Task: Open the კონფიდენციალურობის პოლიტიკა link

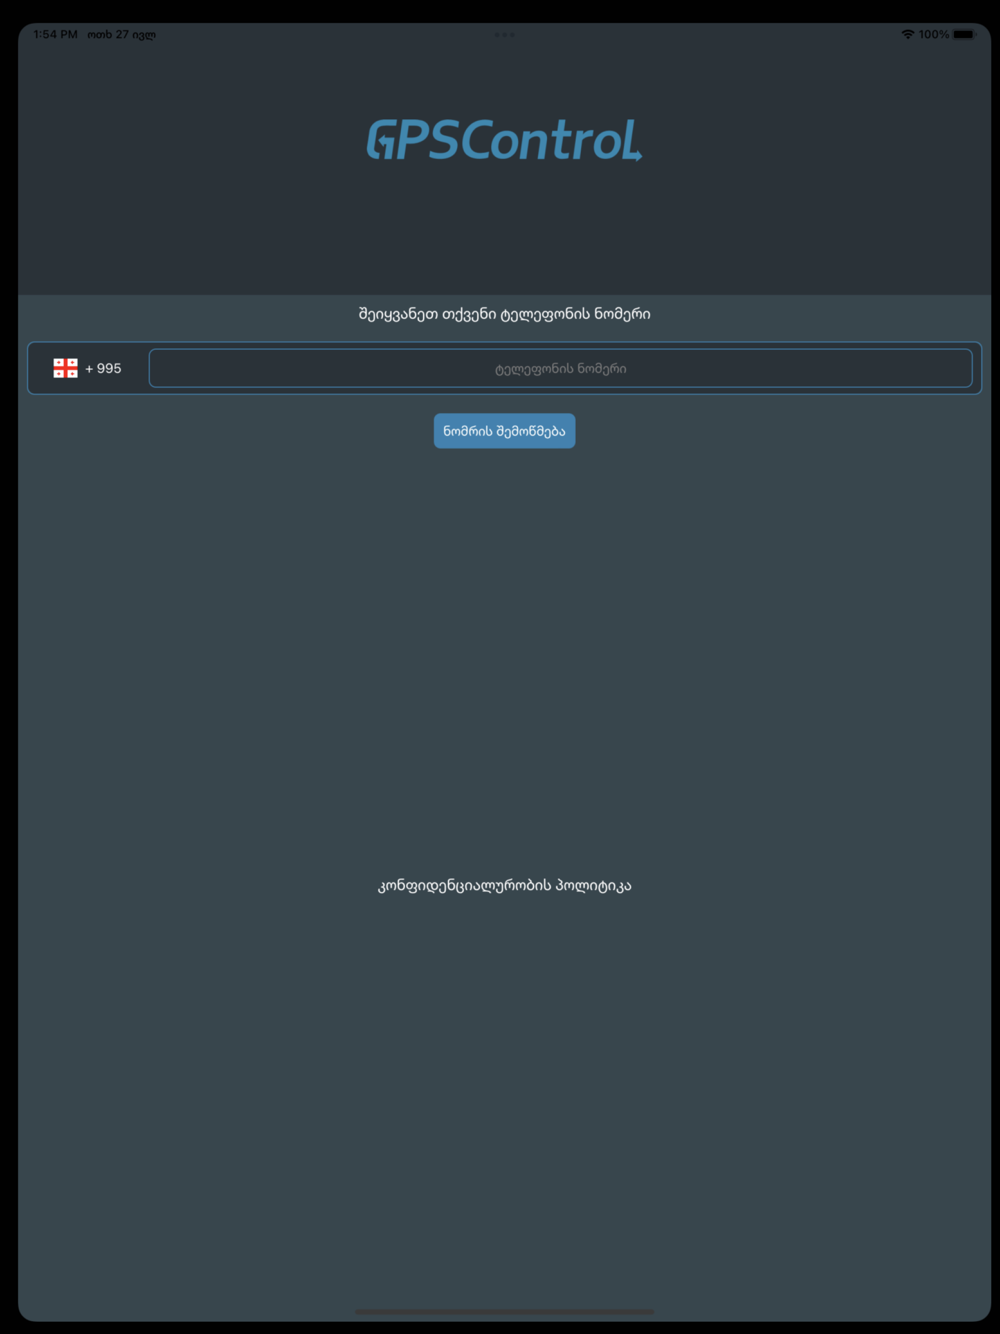Action: click(x=504, y=885)
